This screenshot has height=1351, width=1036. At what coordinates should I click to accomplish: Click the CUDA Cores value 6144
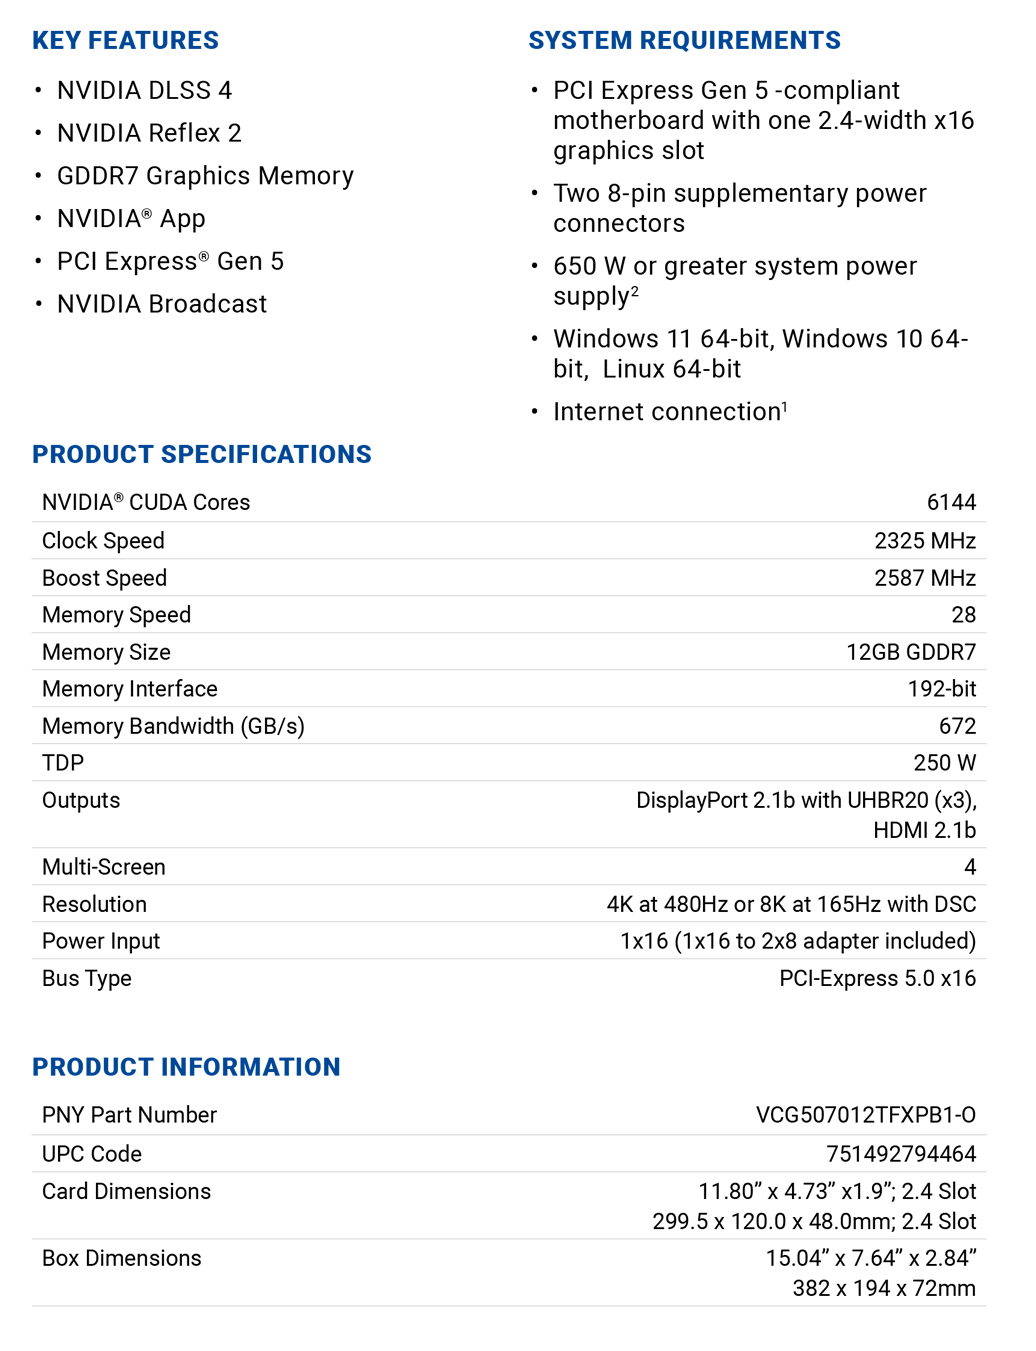coord(951,502)
